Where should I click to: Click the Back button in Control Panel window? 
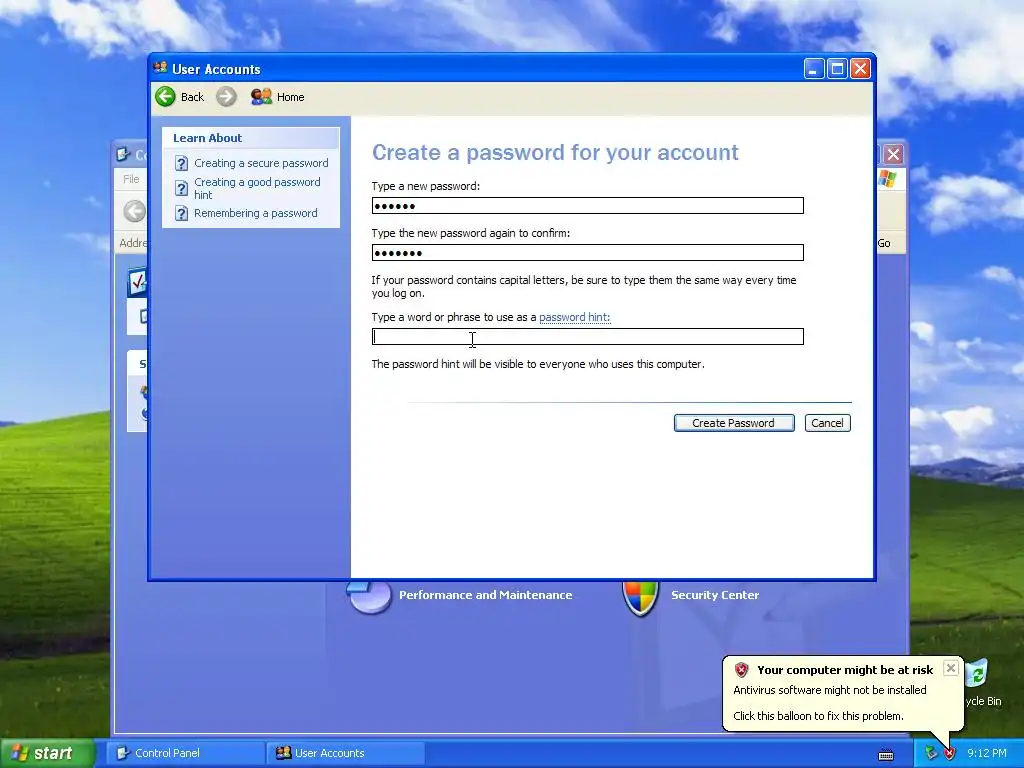click(x=135, y=211)
